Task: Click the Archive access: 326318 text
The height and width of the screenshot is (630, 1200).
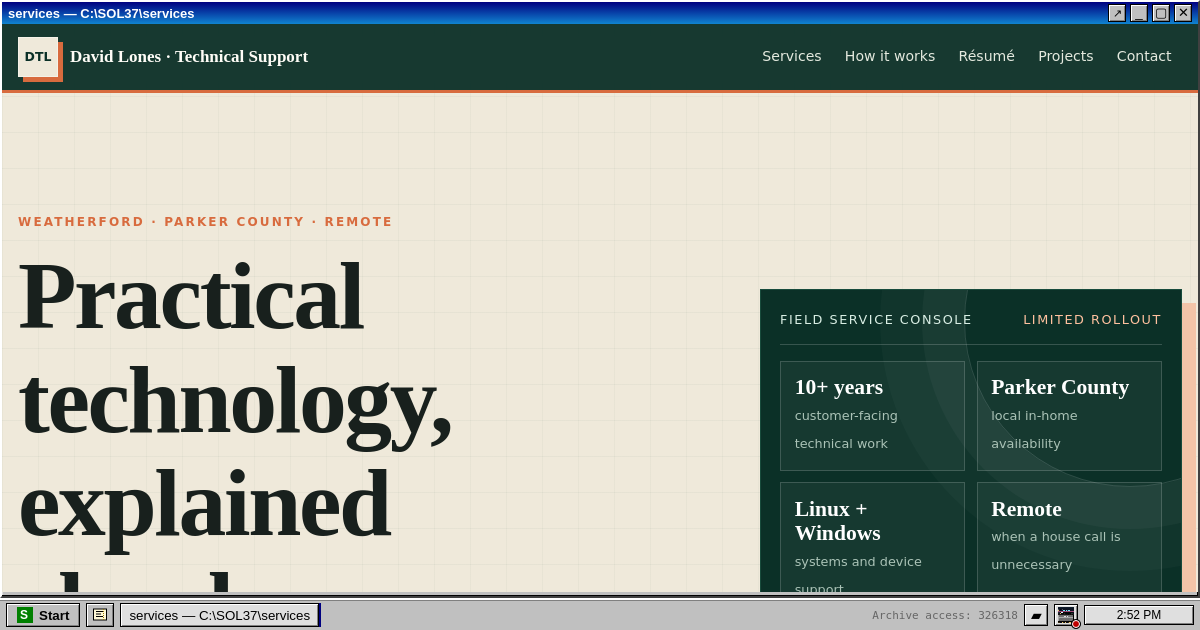Action: click(945, 616)
